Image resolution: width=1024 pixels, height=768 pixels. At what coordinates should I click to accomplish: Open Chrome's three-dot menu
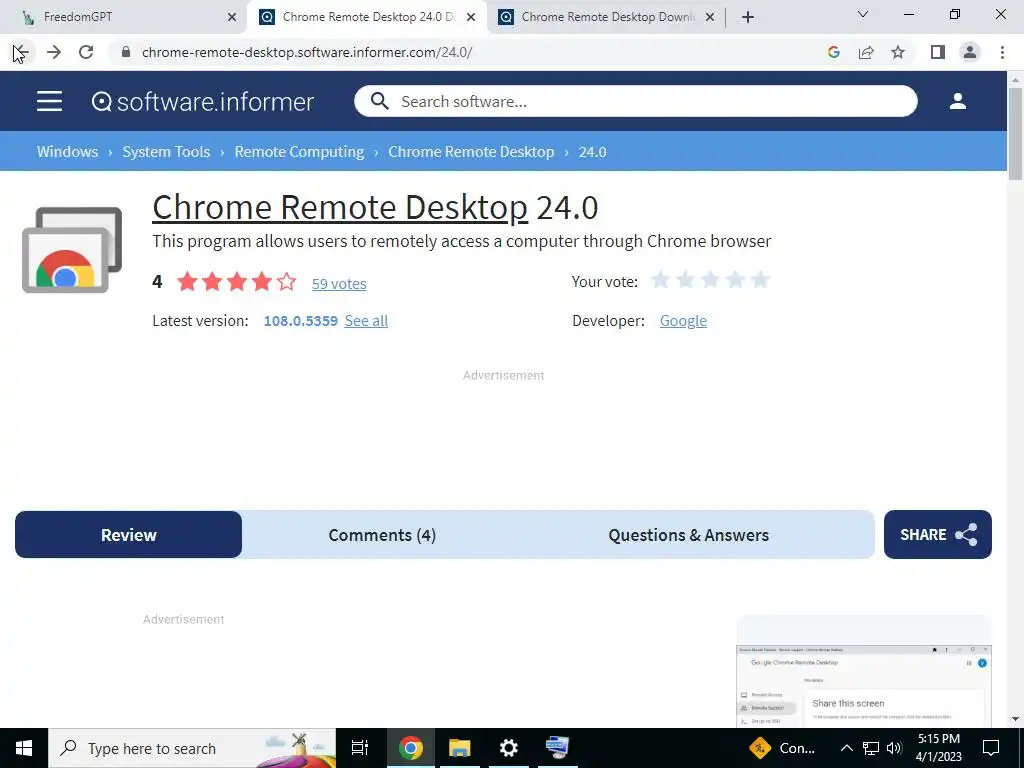[x=1002, y=52]
